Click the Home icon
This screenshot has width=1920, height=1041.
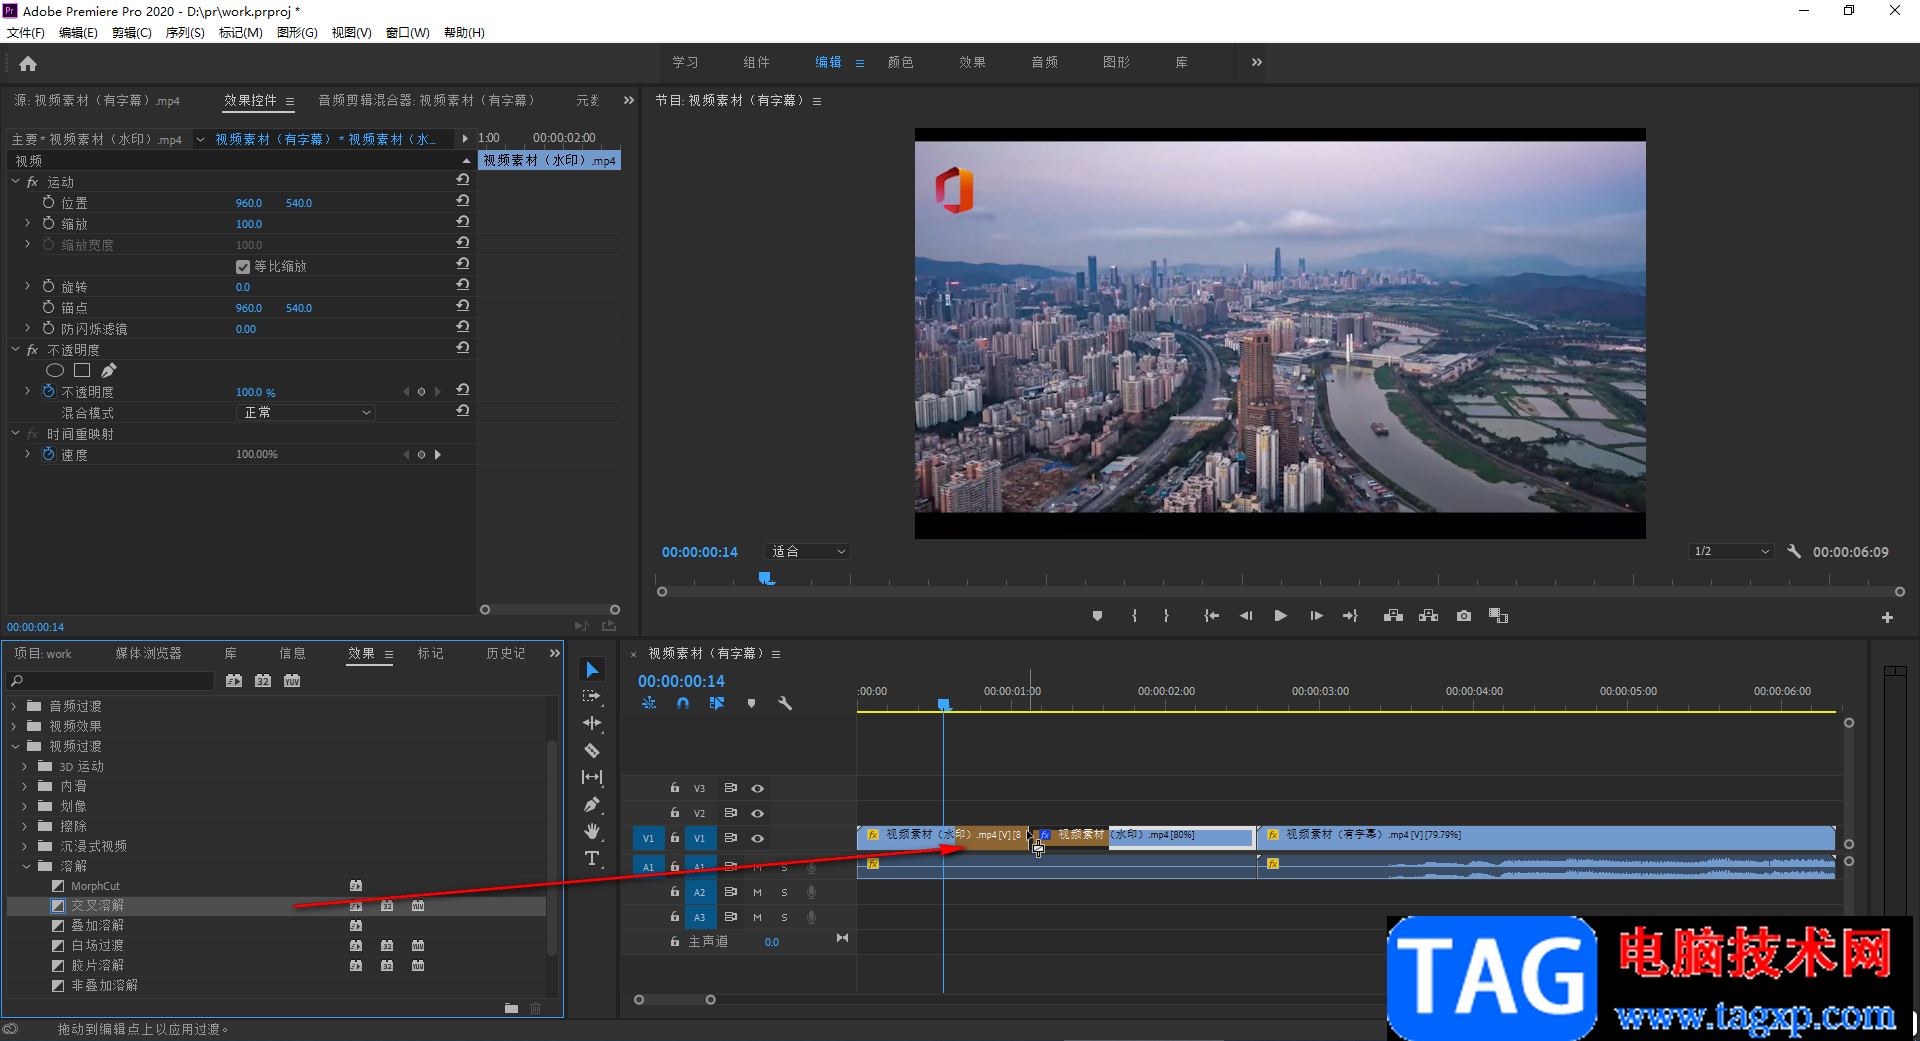point(28,64)
